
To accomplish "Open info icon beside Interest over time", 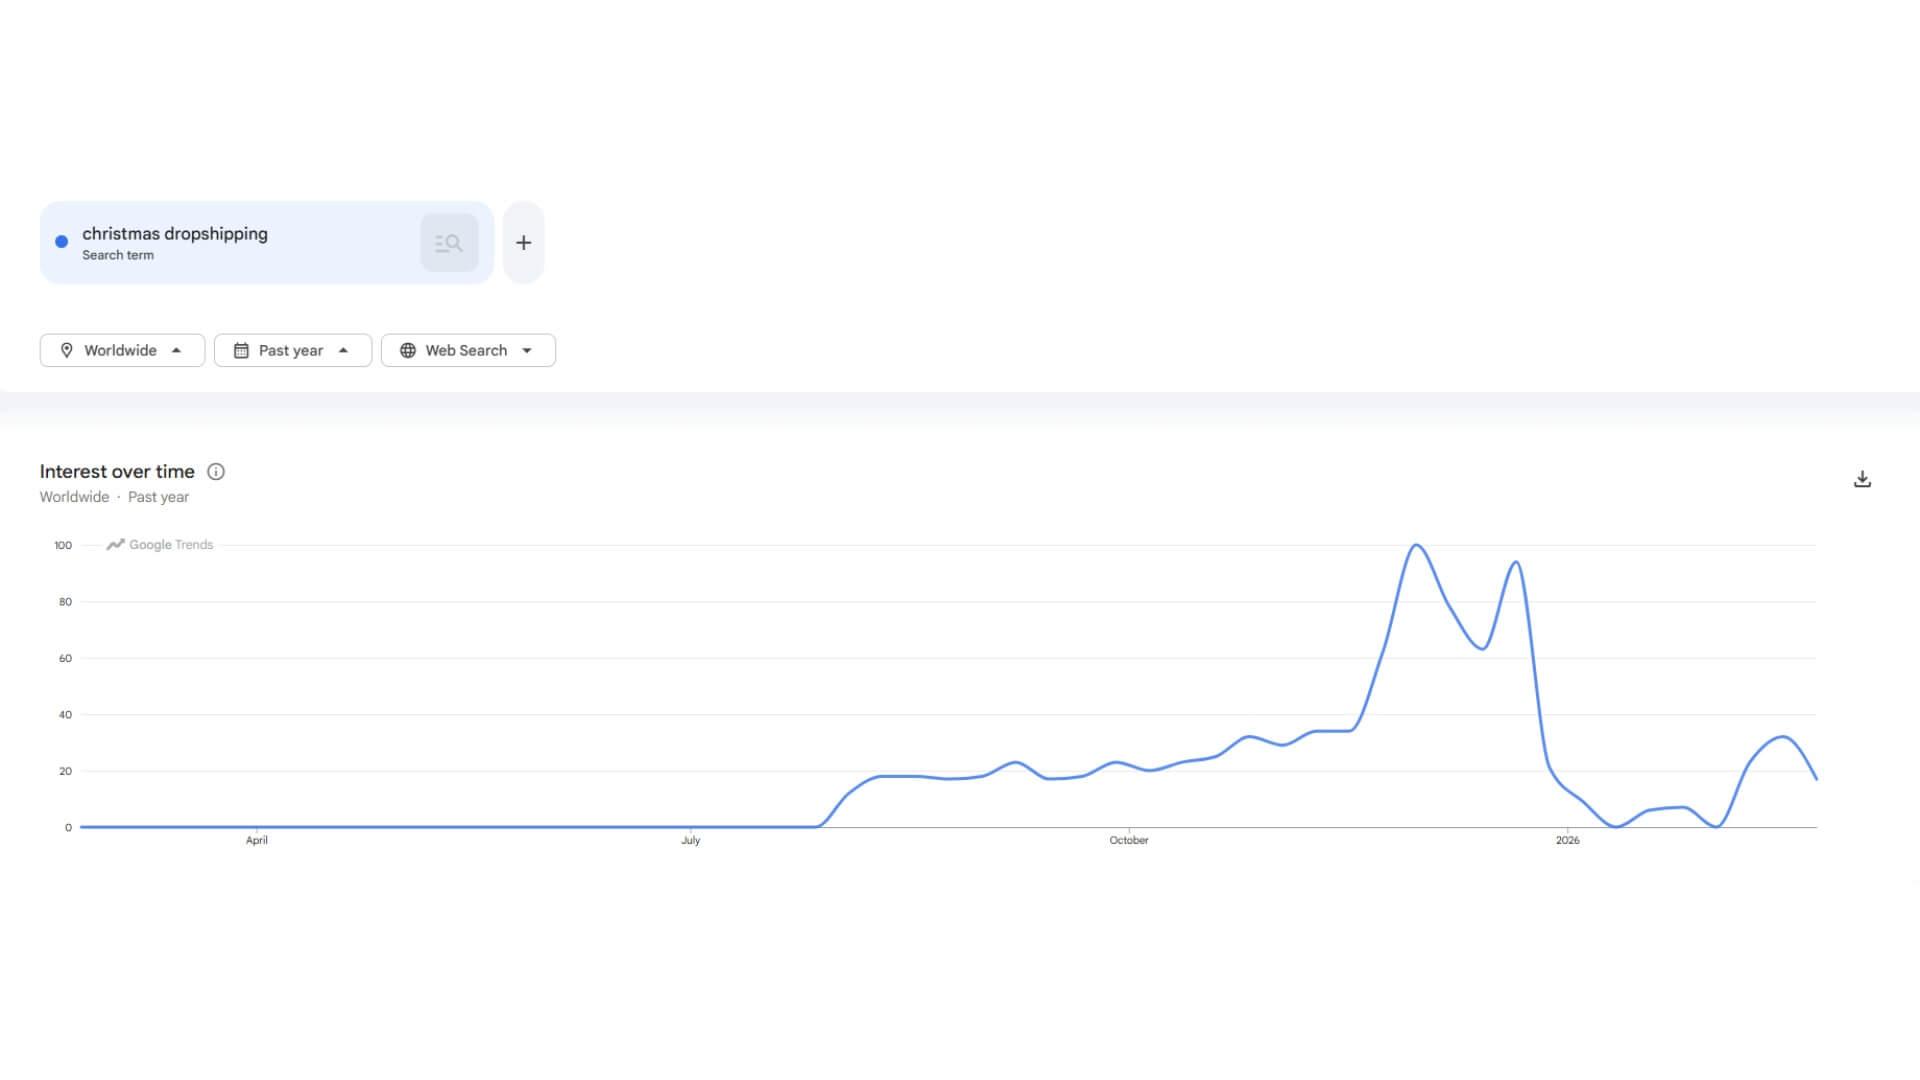I will (216, 472).
